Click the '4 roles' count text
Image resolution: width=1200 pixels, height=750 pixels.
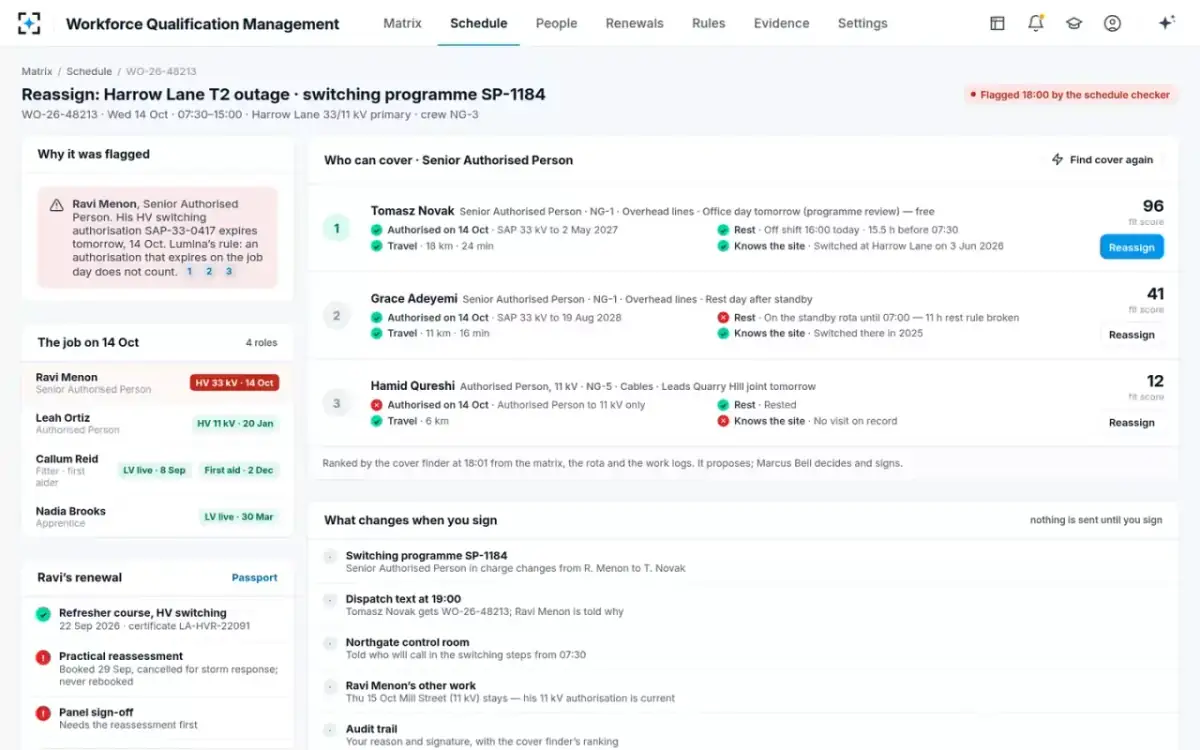(262, 343)
